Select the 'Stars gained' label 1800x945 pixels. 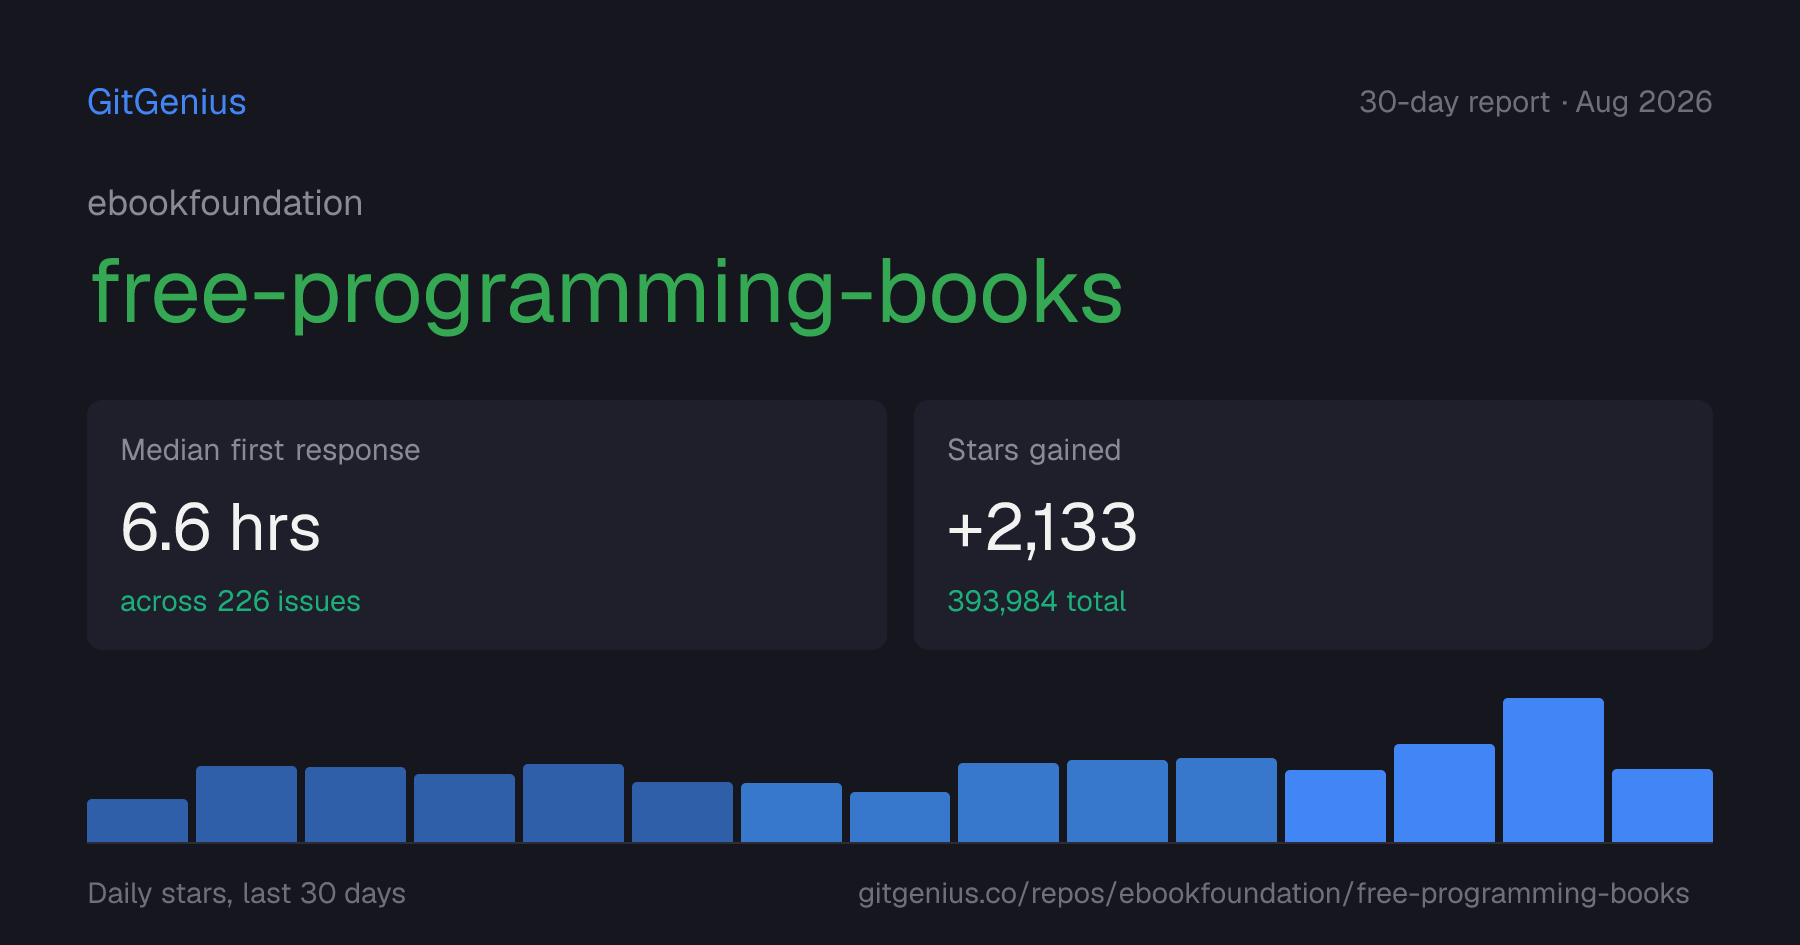point(1034,451)
